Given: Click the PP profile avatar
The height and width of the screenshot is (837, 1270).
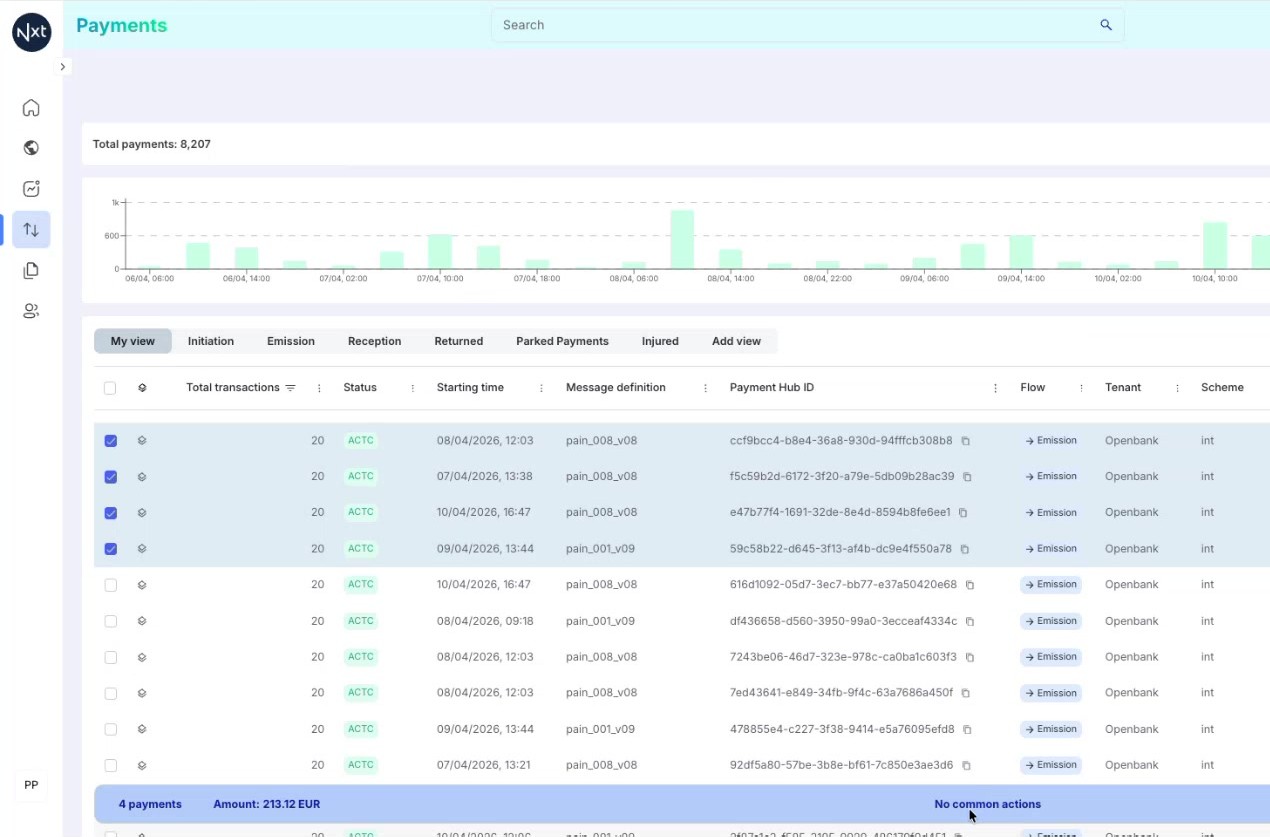Looking at the screenshot, I should 31,785.
